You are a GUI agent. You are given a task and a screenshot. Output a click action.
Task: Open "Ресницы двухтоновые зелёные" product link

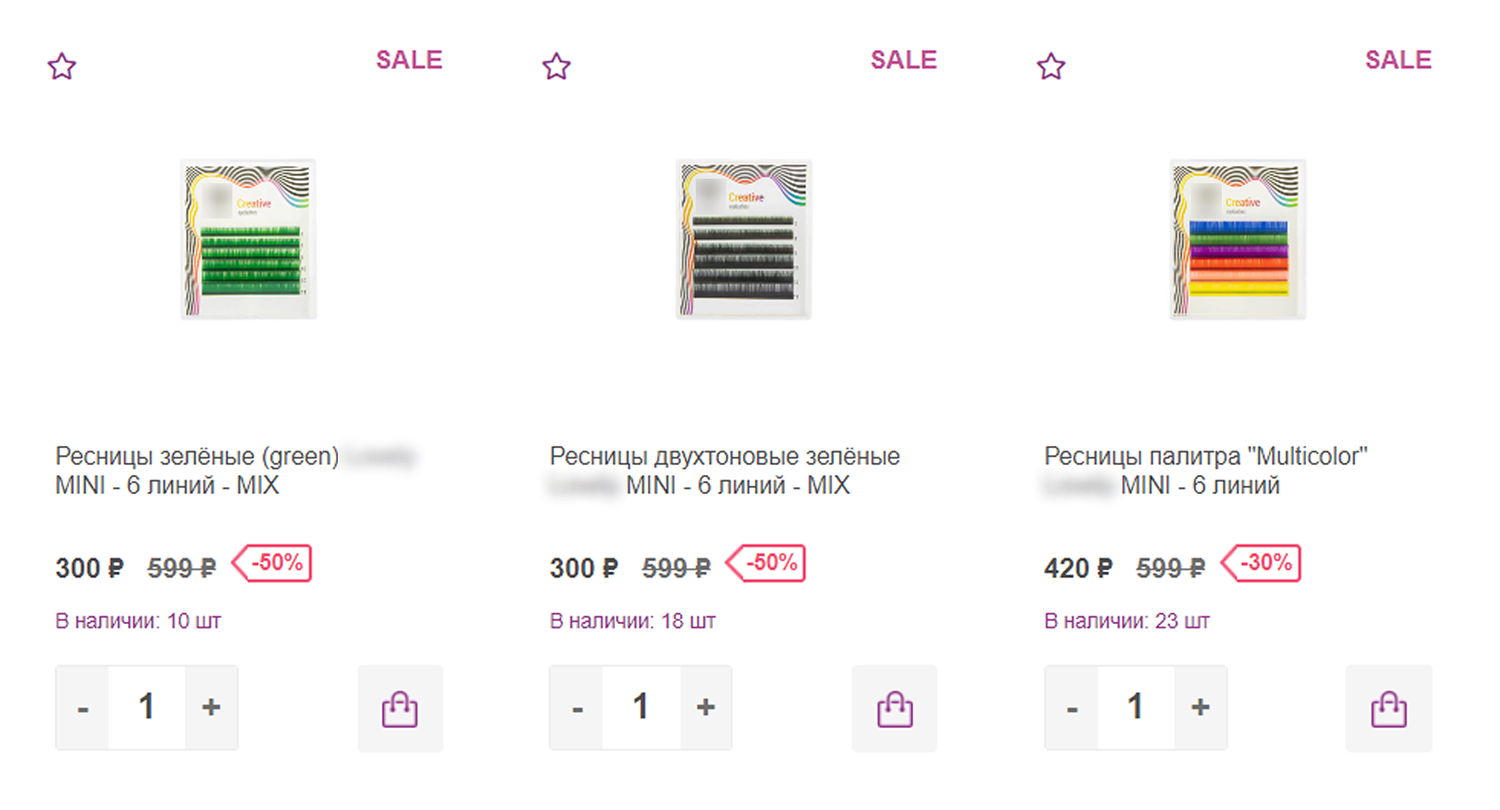(724, 458)
